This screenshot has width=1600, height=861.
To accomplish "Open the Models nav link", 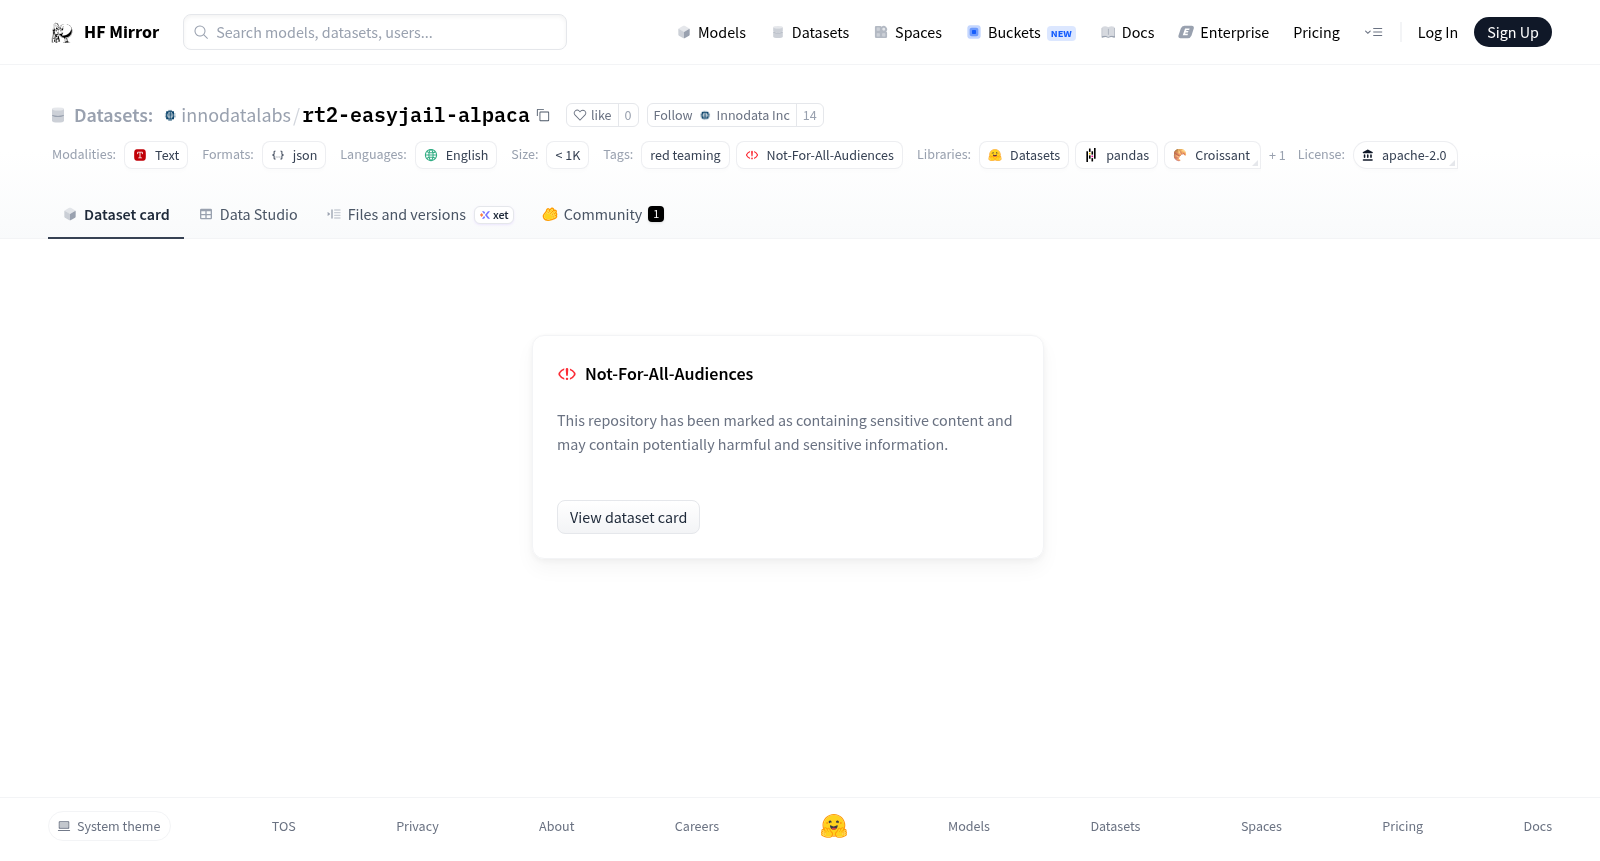I will pyautogui.click(x=712, y=32).
